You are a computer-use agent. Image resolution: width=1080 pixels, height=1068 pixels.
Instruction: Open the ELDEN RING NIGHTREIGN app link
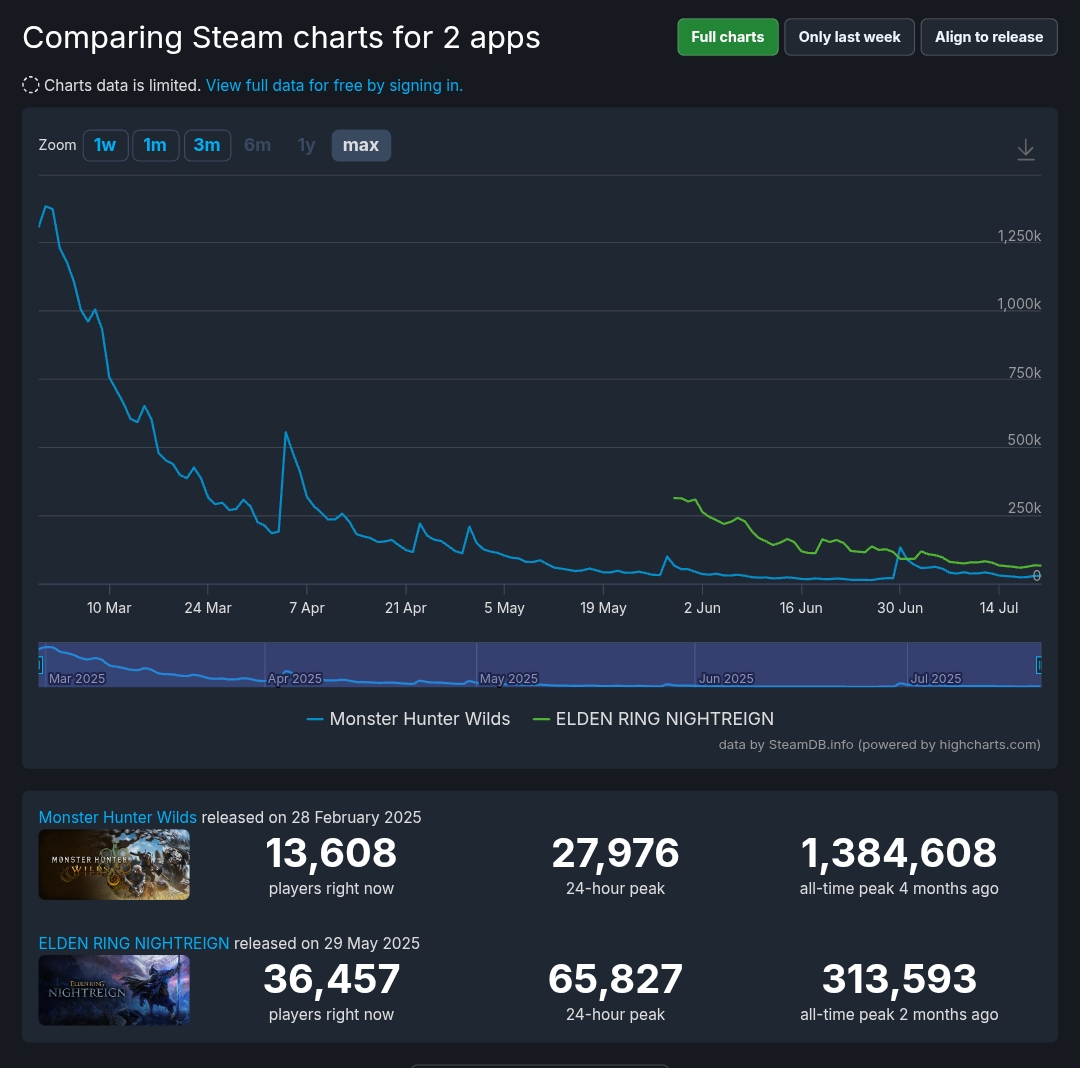(x=134, y=943)
